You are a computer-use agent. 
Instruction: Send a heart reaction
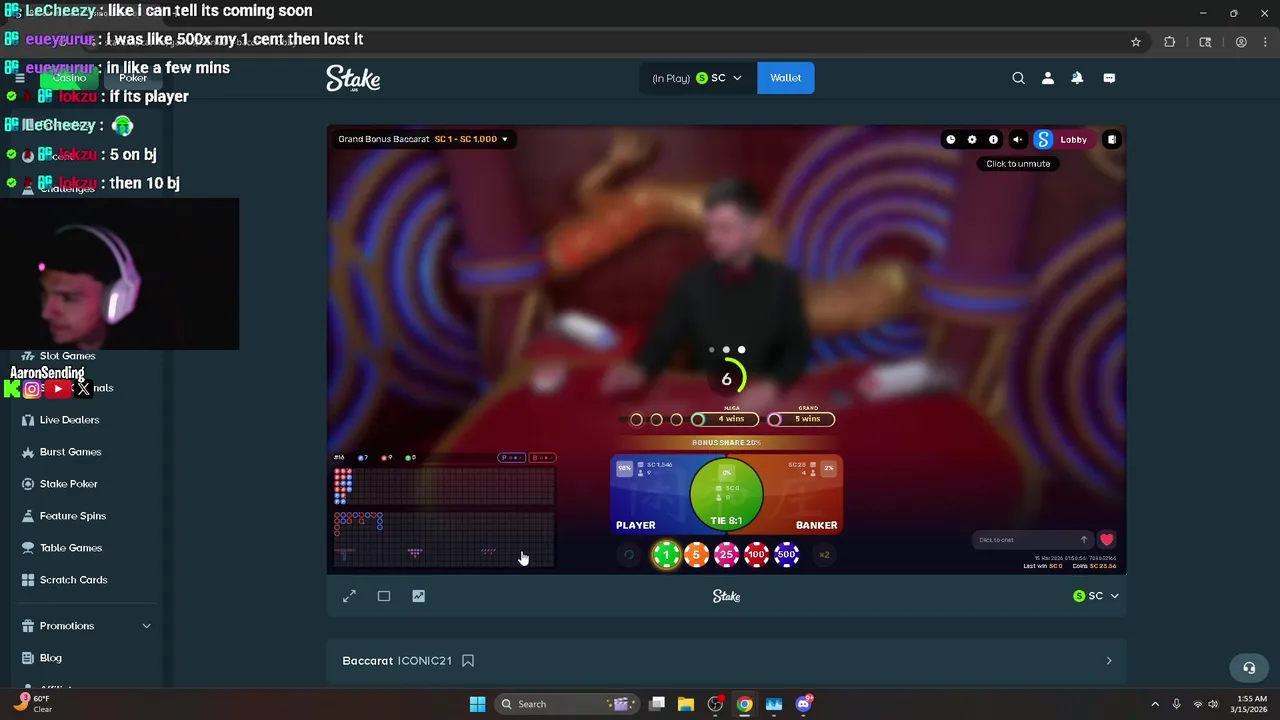click(1106, 540)
